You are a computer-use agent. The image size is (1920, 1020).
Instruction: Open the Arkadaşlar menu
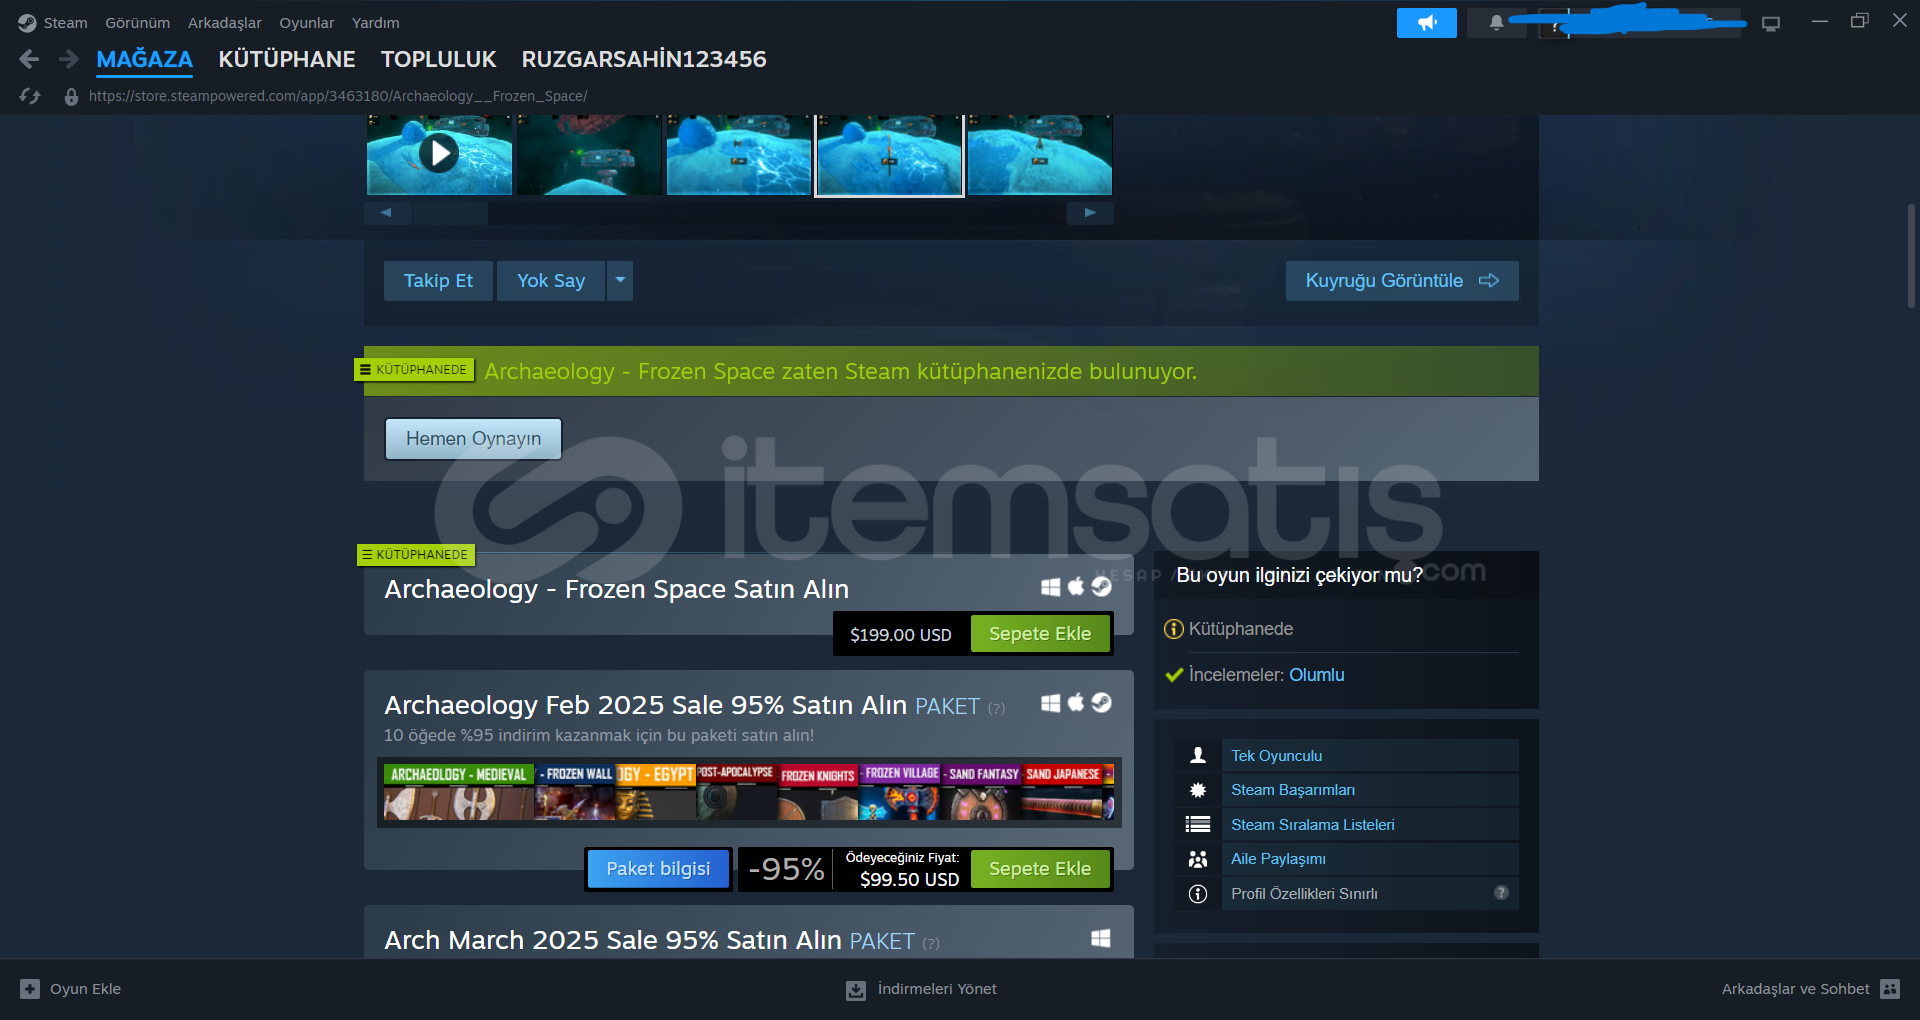[225, 23]
